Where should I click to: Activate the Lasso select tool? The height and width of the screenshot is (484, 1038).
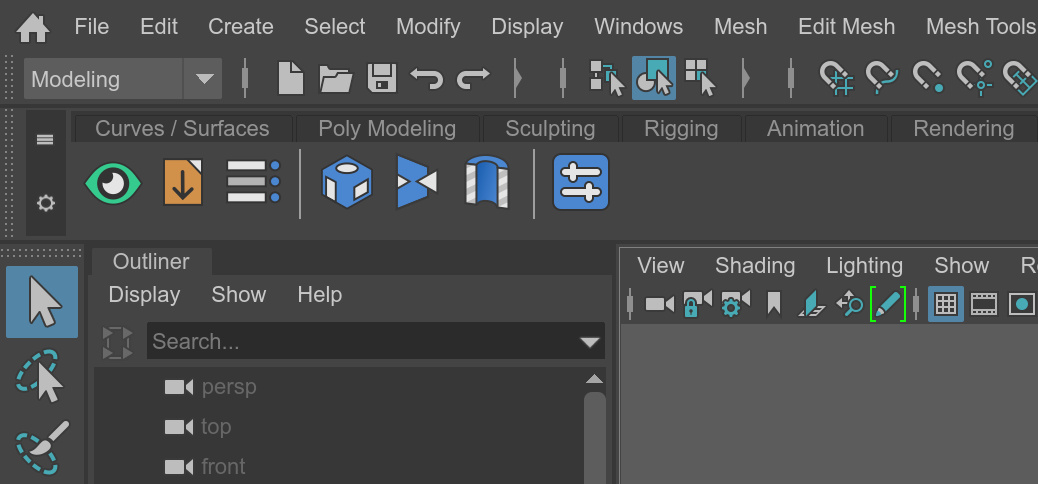[x=40, y=375]
